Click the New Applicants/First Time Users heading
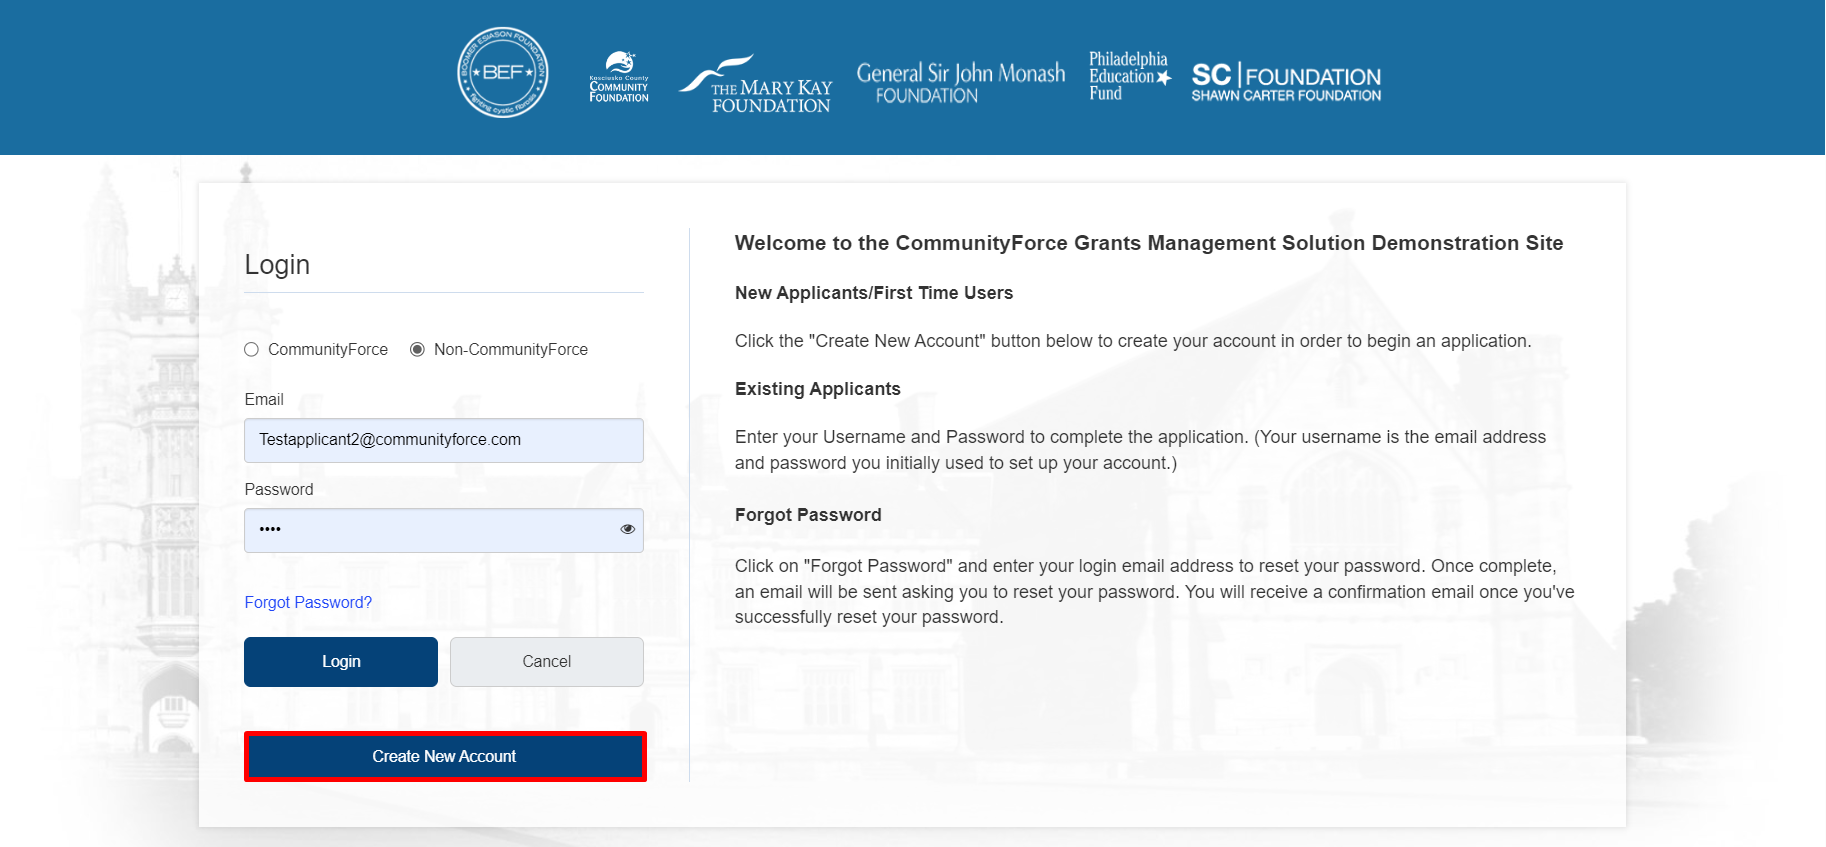This screenshot has height=847, width=1826. click(x=873, y=293)
